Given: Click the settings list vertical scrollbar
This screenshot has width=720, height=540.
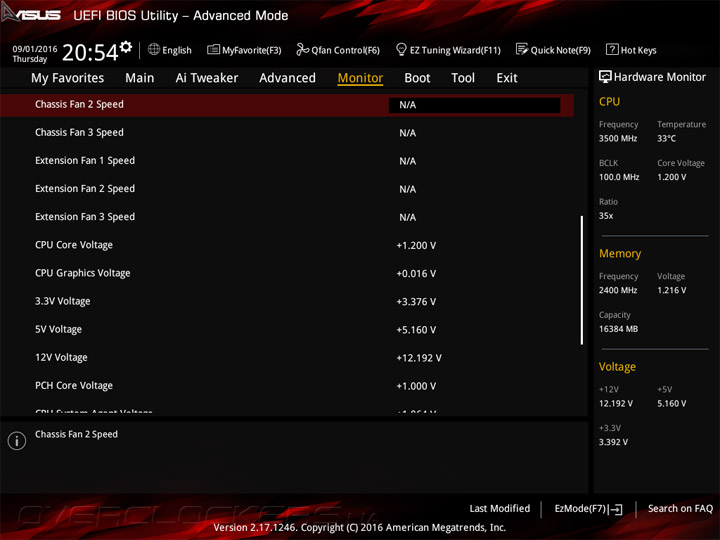Looking at the screenshot, I should [582, 280].
